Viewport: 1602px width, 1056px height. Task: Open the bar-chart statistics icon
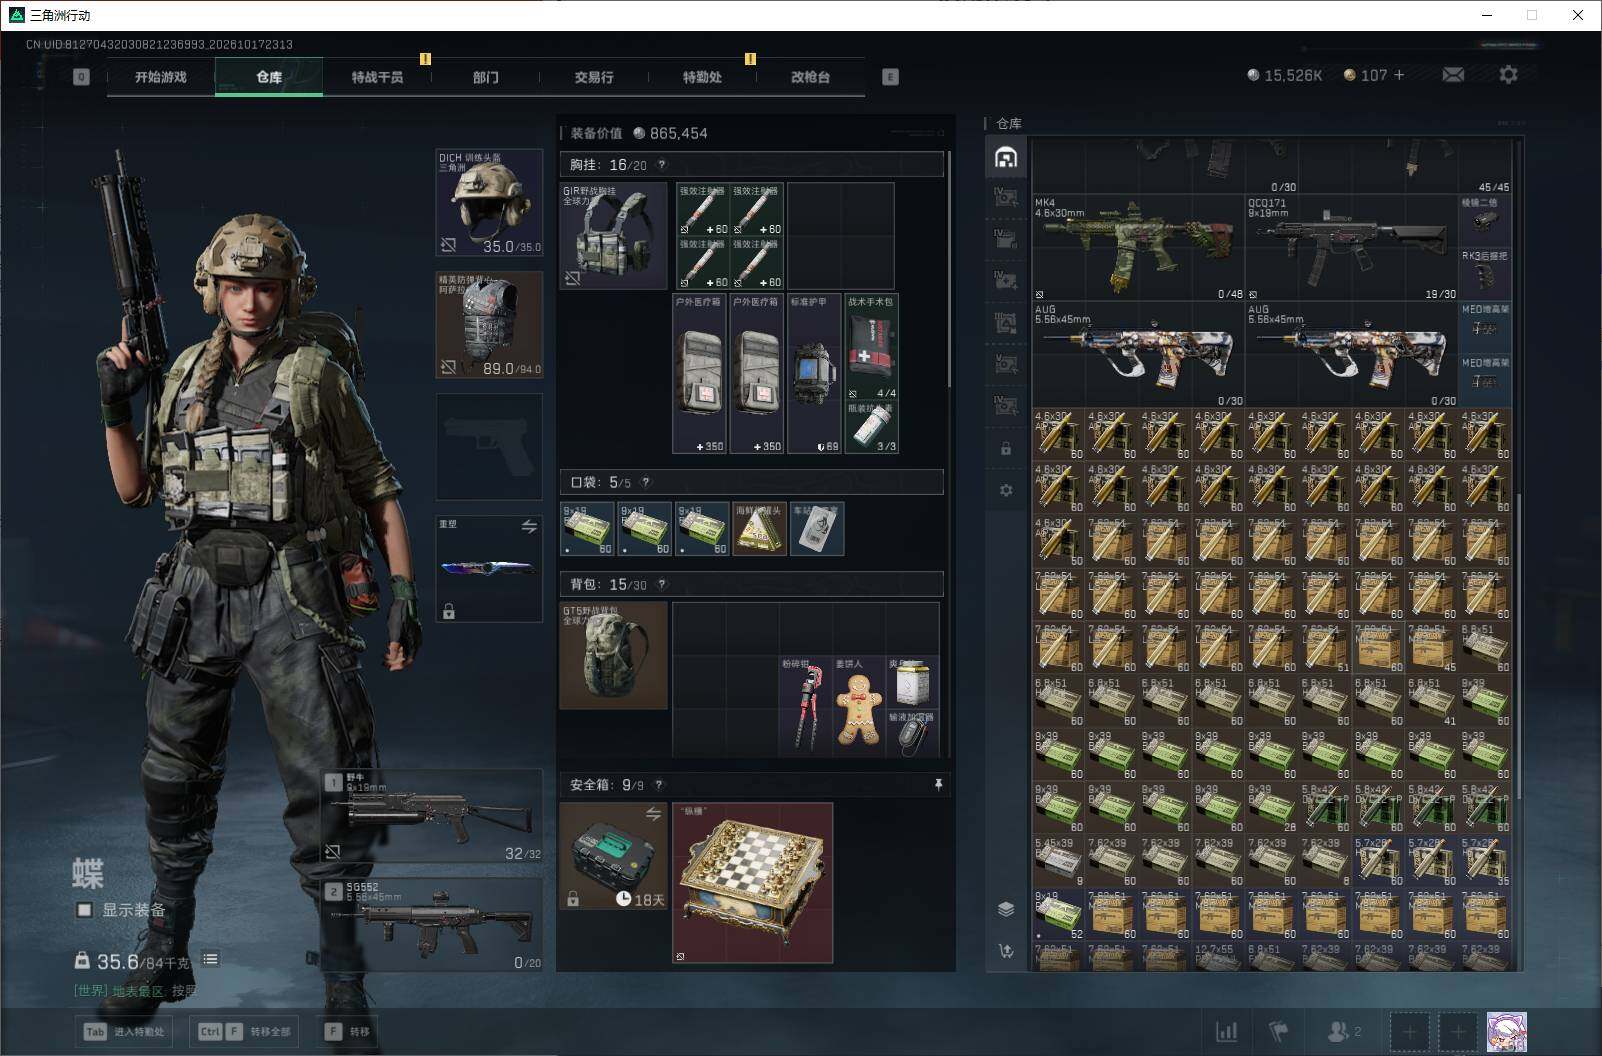pyautogui.click(x=1226, y=1031)
